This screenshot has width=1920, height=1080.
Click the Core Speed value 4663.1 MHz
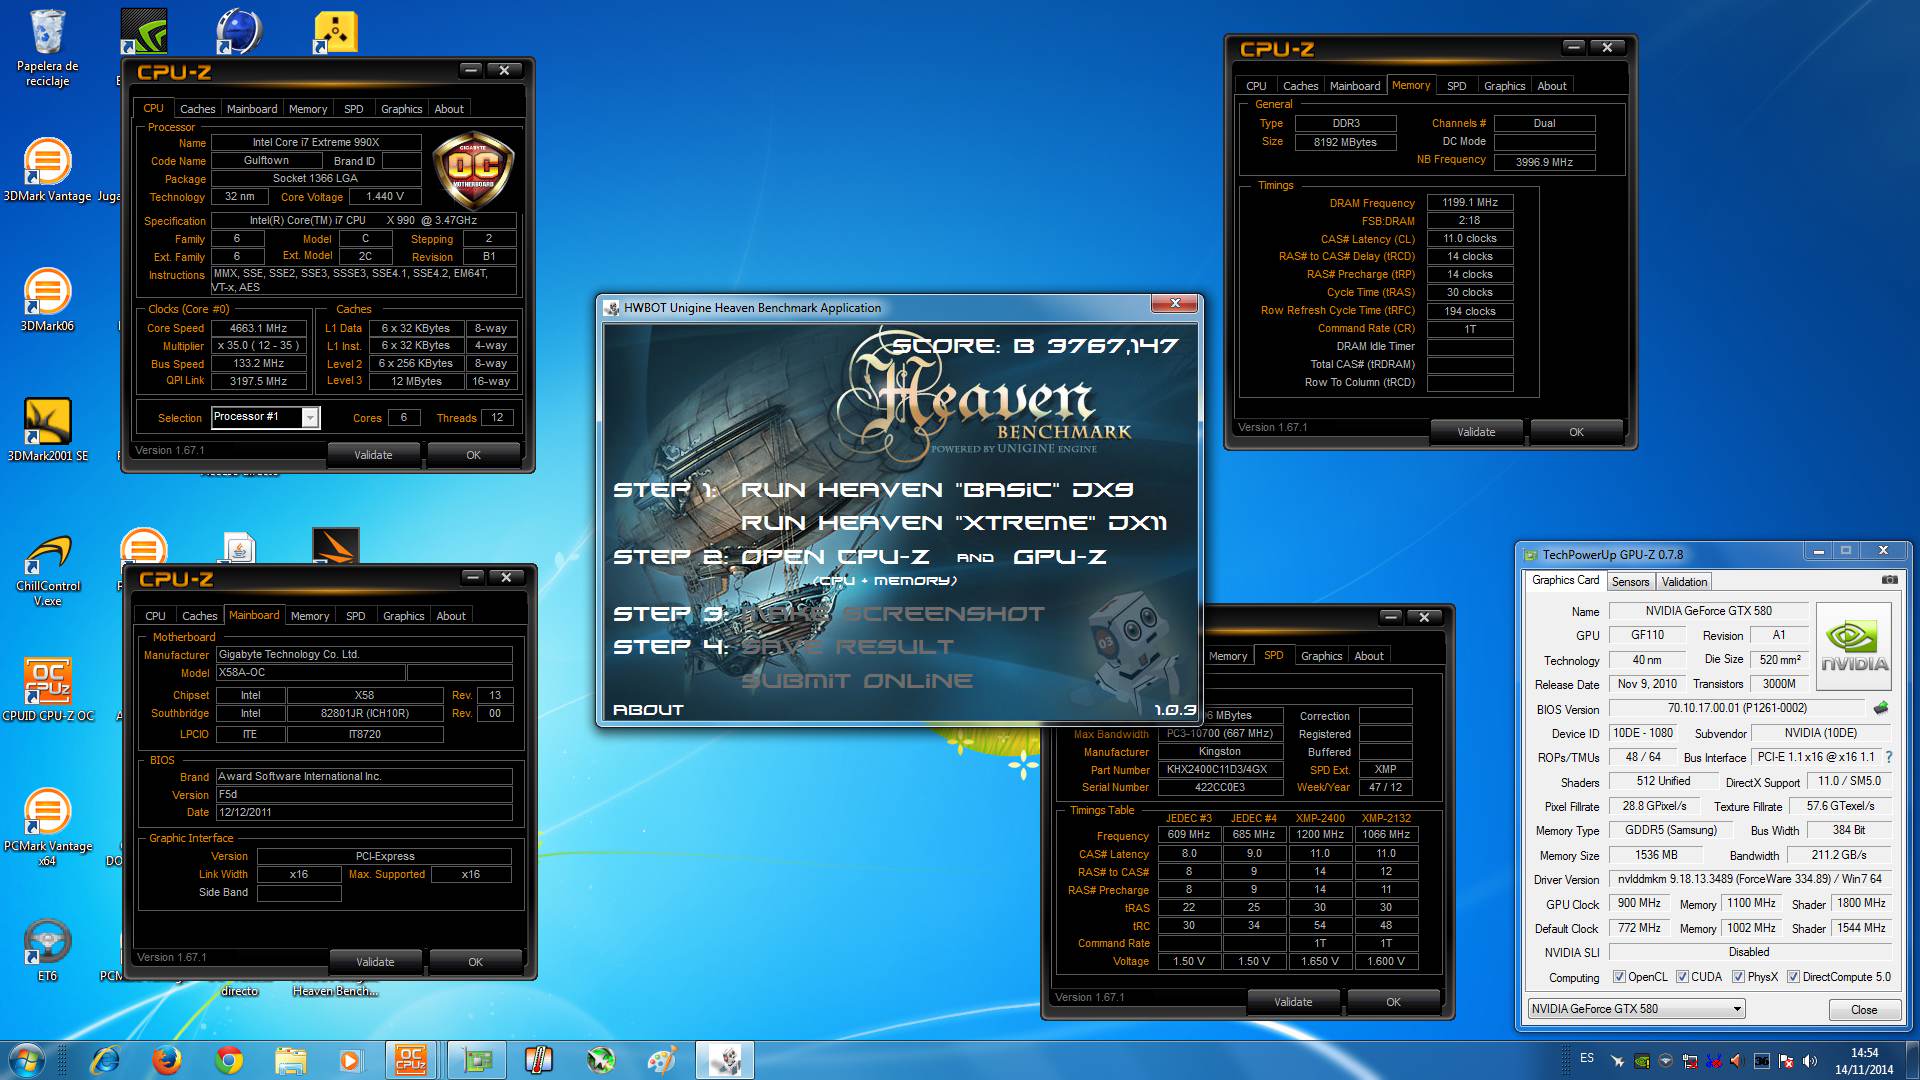(x=258, y=328)
